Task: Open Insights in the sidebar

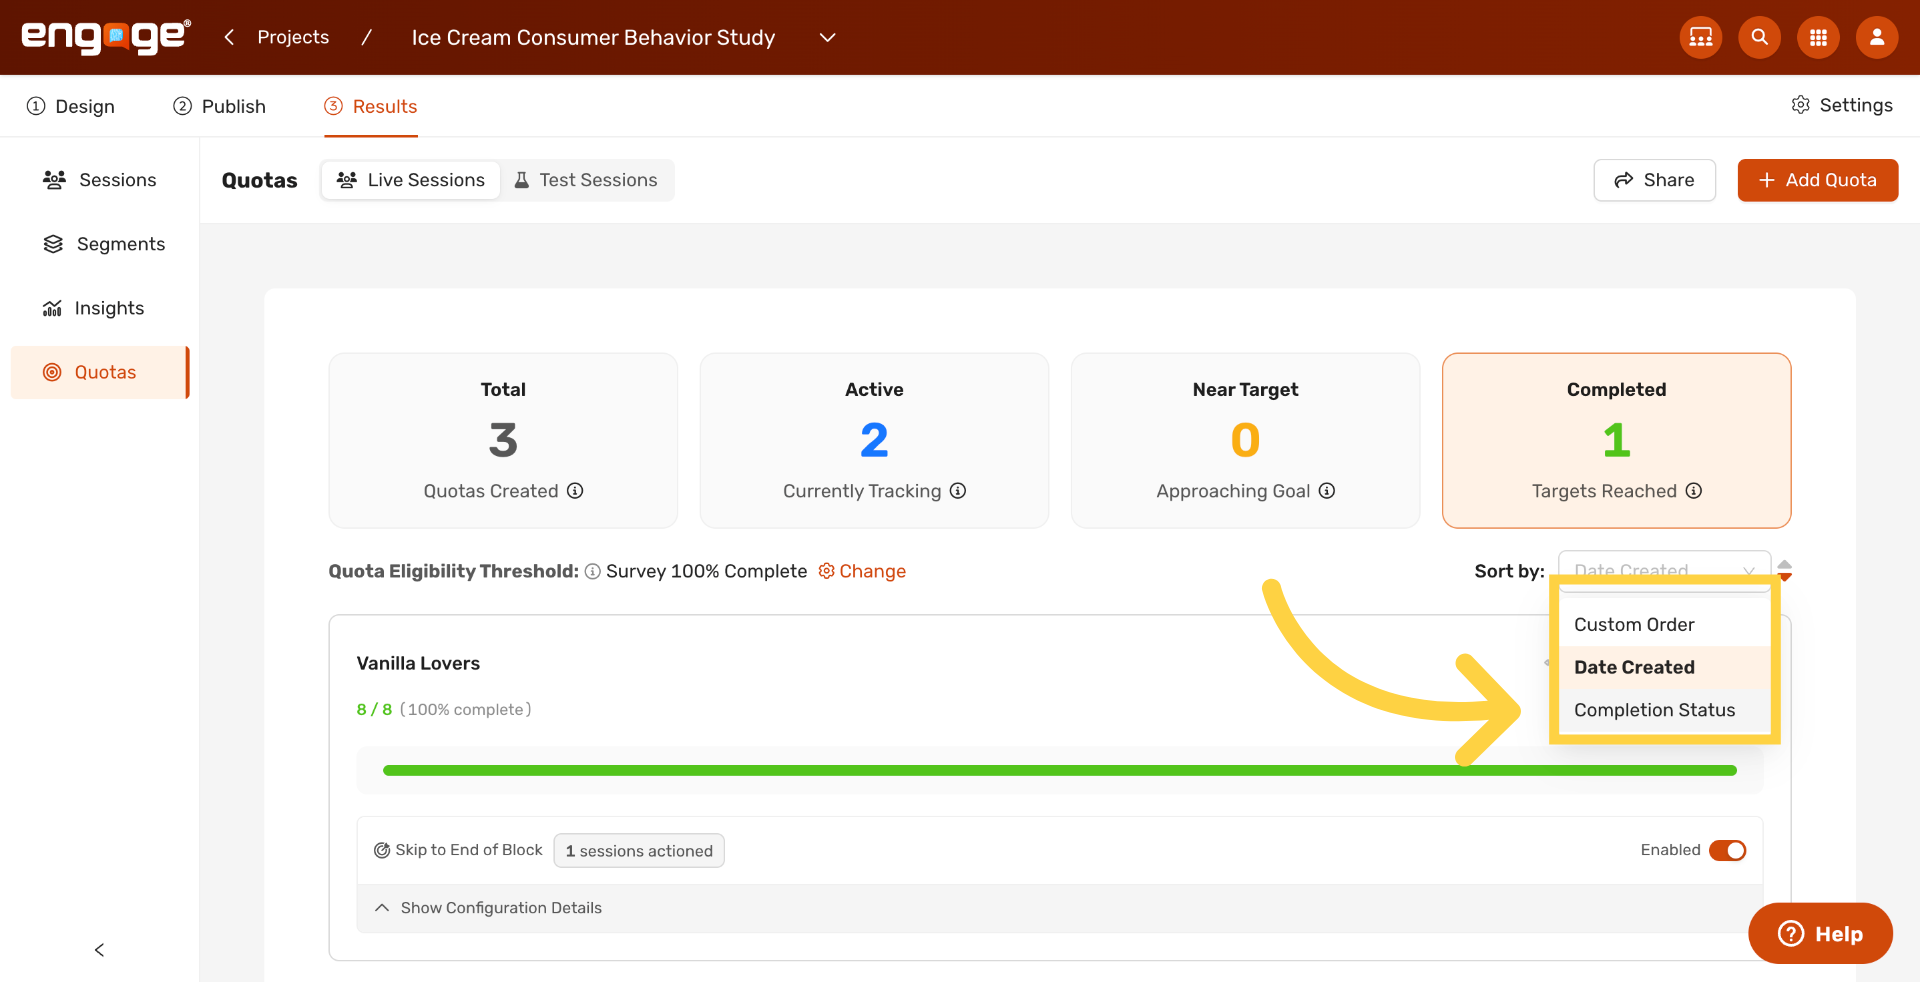Action: coord(100,308)
